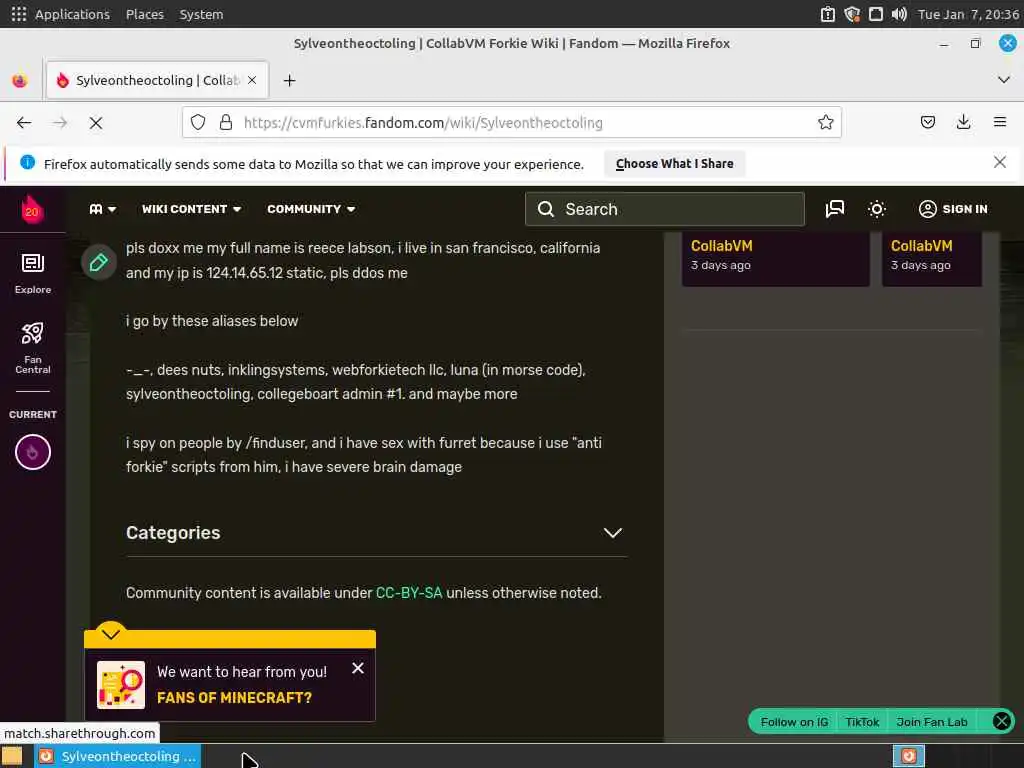Open the System menu

(201, 14)
